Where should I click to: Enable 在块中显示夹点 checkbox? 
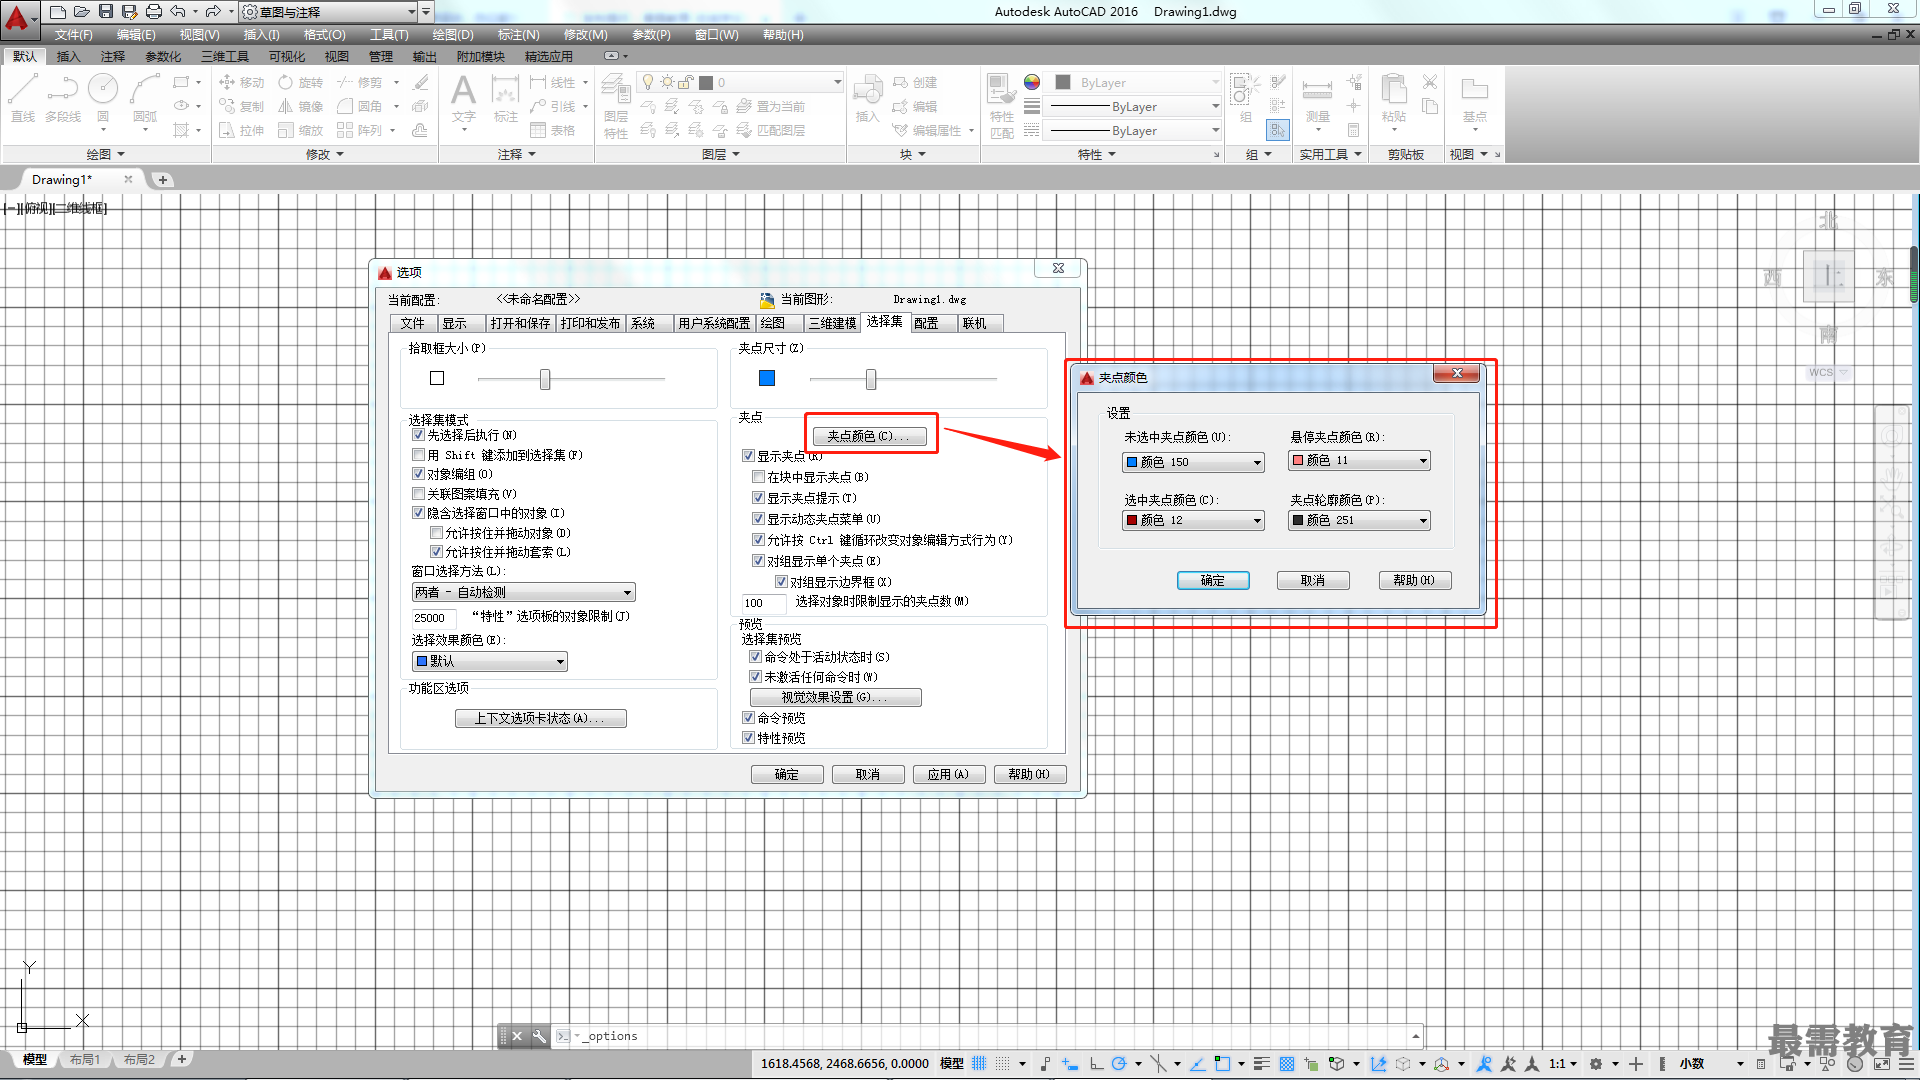(x=758, y=477)
